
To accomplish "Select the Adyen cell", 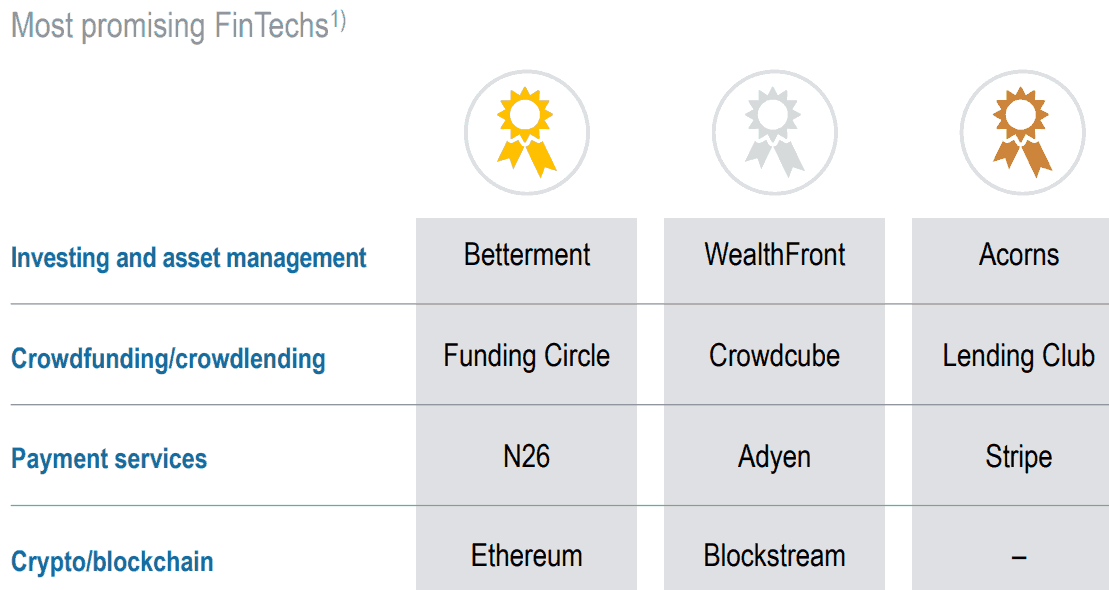I will (x=774, y=457).
